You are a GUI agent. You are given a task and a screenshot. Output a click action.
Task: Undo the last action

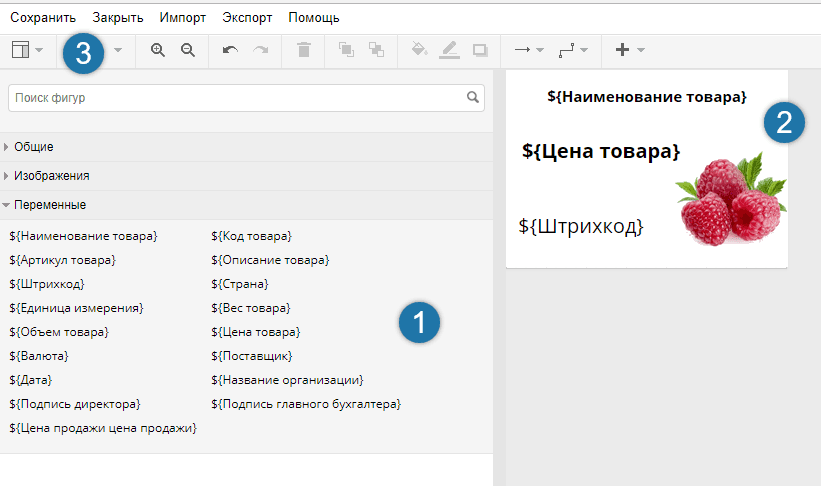[x=230, y=50]
